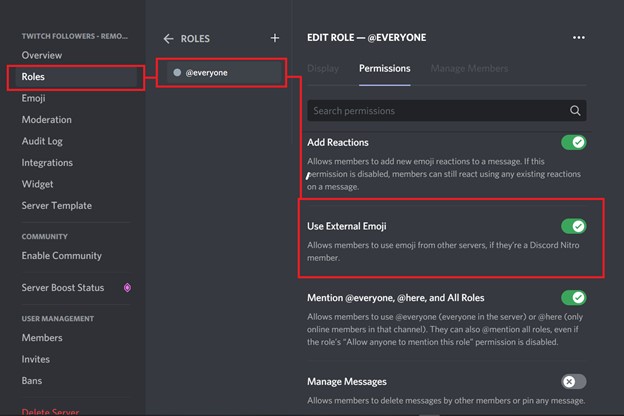View the Audit Log
The width and height of the screenshot is (624, 416).
[x=42, y=141]
